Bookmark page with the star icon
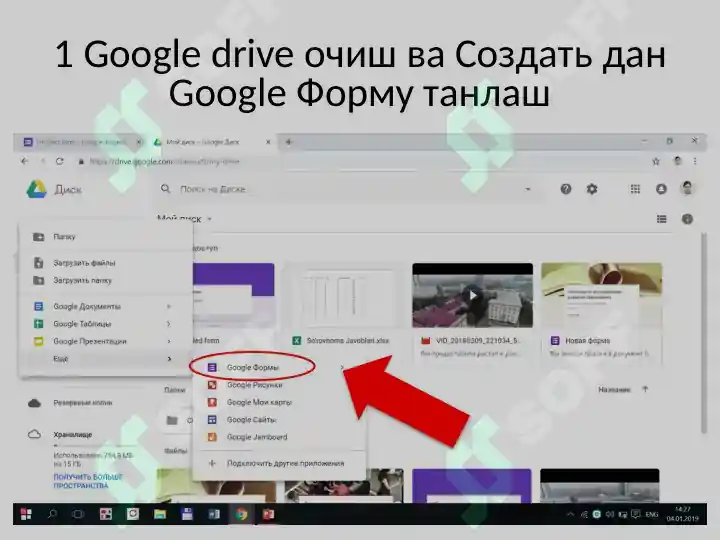This screenshot has width=720, height=540. coord(656,161)
